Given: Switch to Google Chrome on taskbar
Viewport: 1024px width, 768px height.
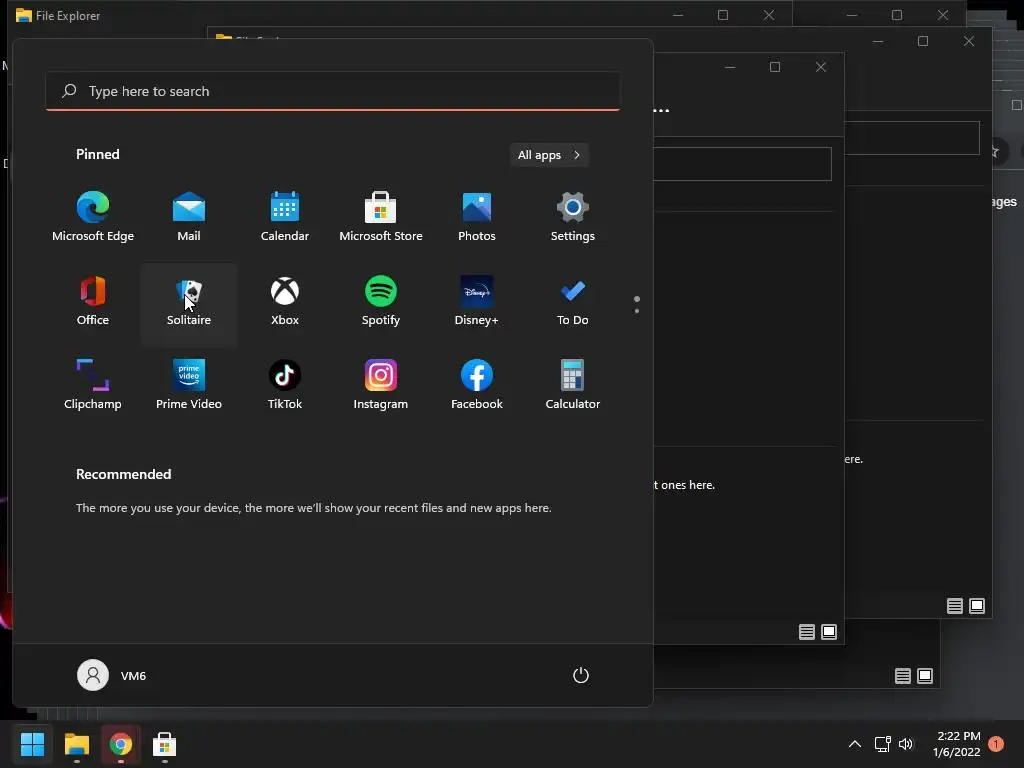Looking at the screenshot, I should pyautogui.click(x=120, y=744).
